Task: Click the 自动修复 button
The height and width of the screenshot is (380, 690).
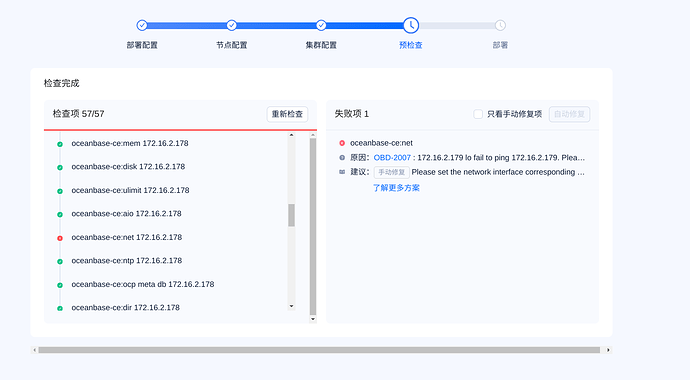Action: (x=569, y=114)
